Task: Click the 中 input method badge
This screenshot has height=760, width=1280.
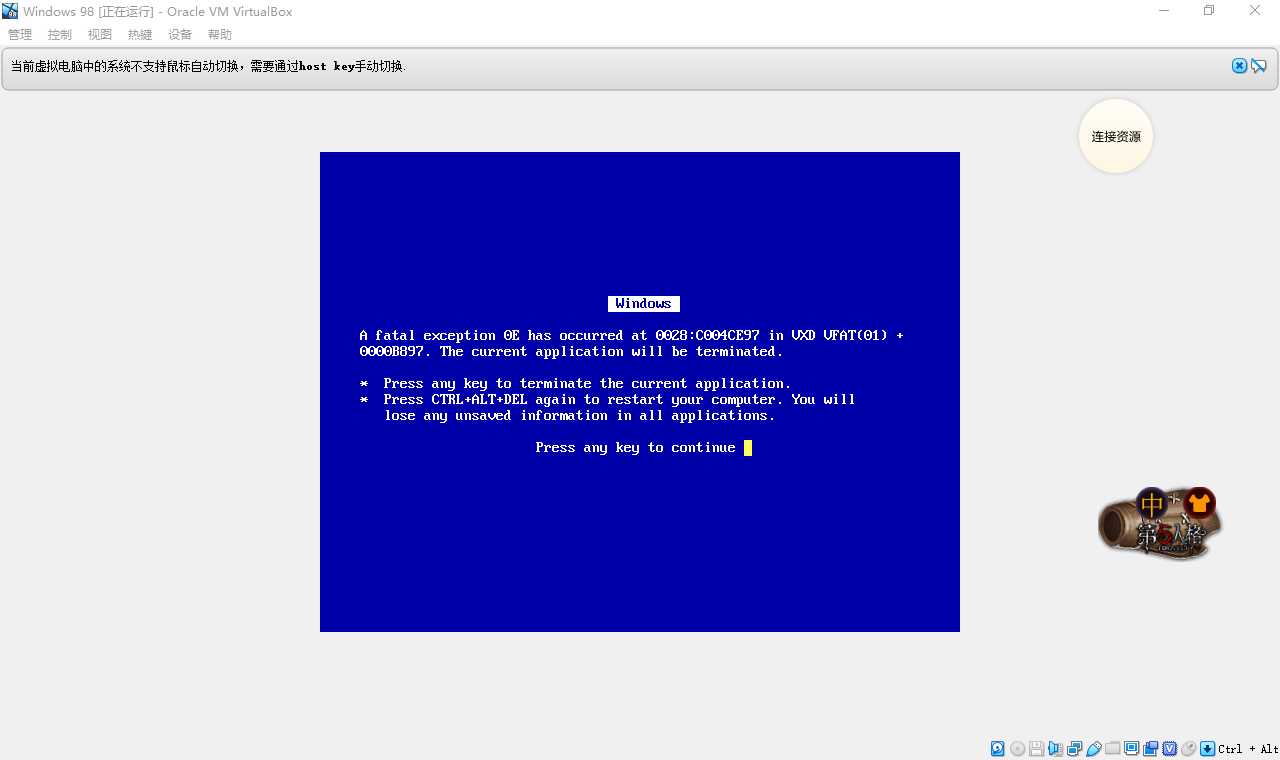Action: click(x=1153, y=503)
